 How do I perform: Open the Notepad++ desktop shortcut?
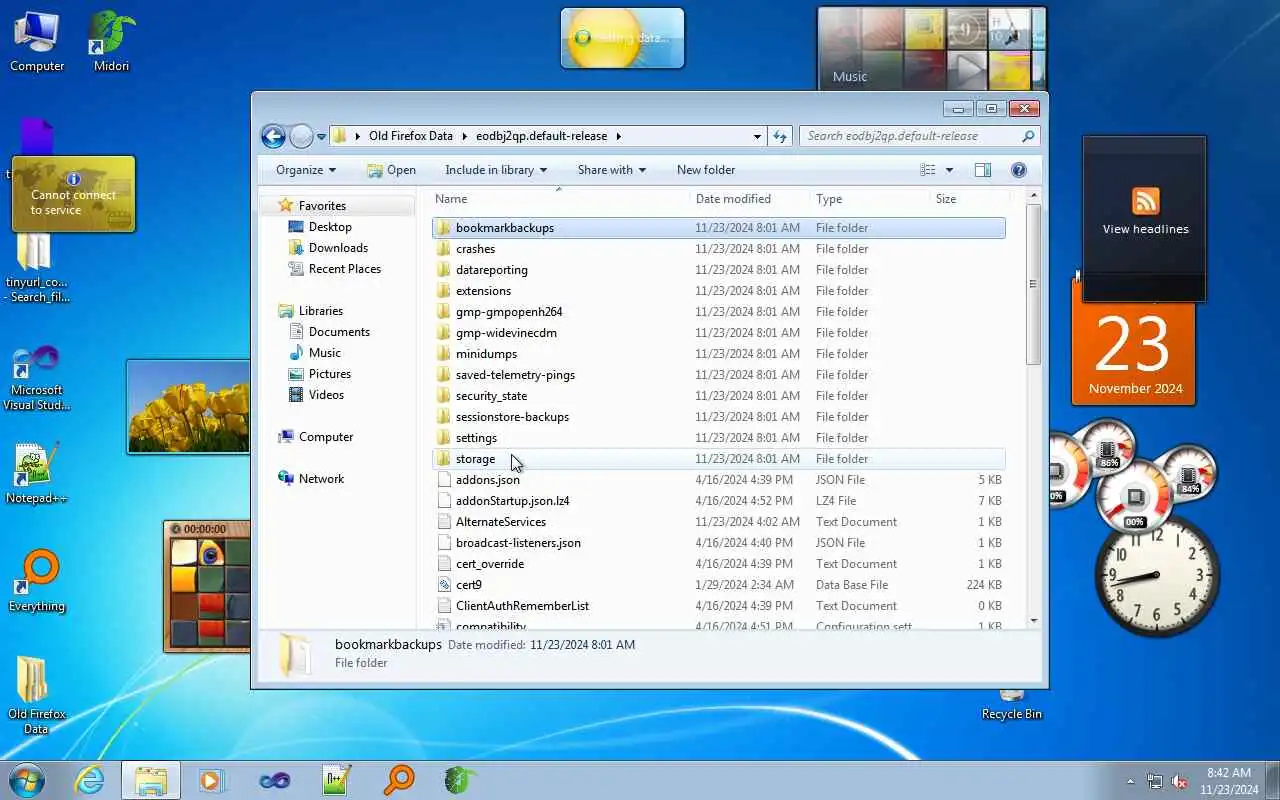pos(37,473)
